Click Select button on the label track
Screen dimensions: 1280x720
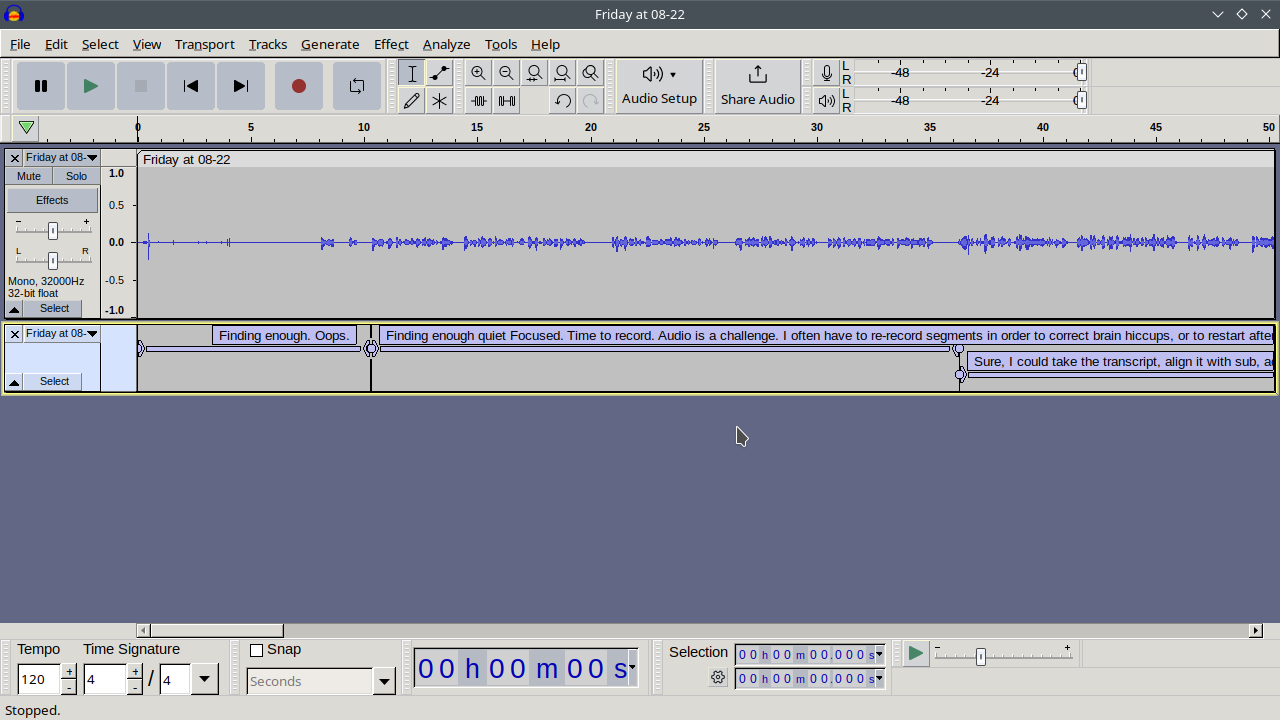coord(54,382)
